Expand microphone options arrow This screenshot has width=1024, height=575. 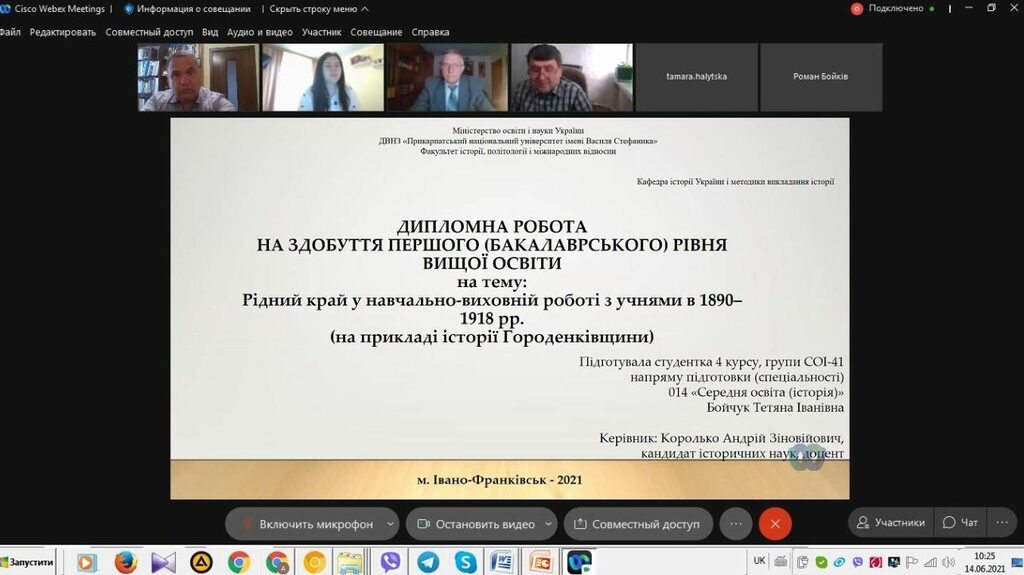click(390, 524)
